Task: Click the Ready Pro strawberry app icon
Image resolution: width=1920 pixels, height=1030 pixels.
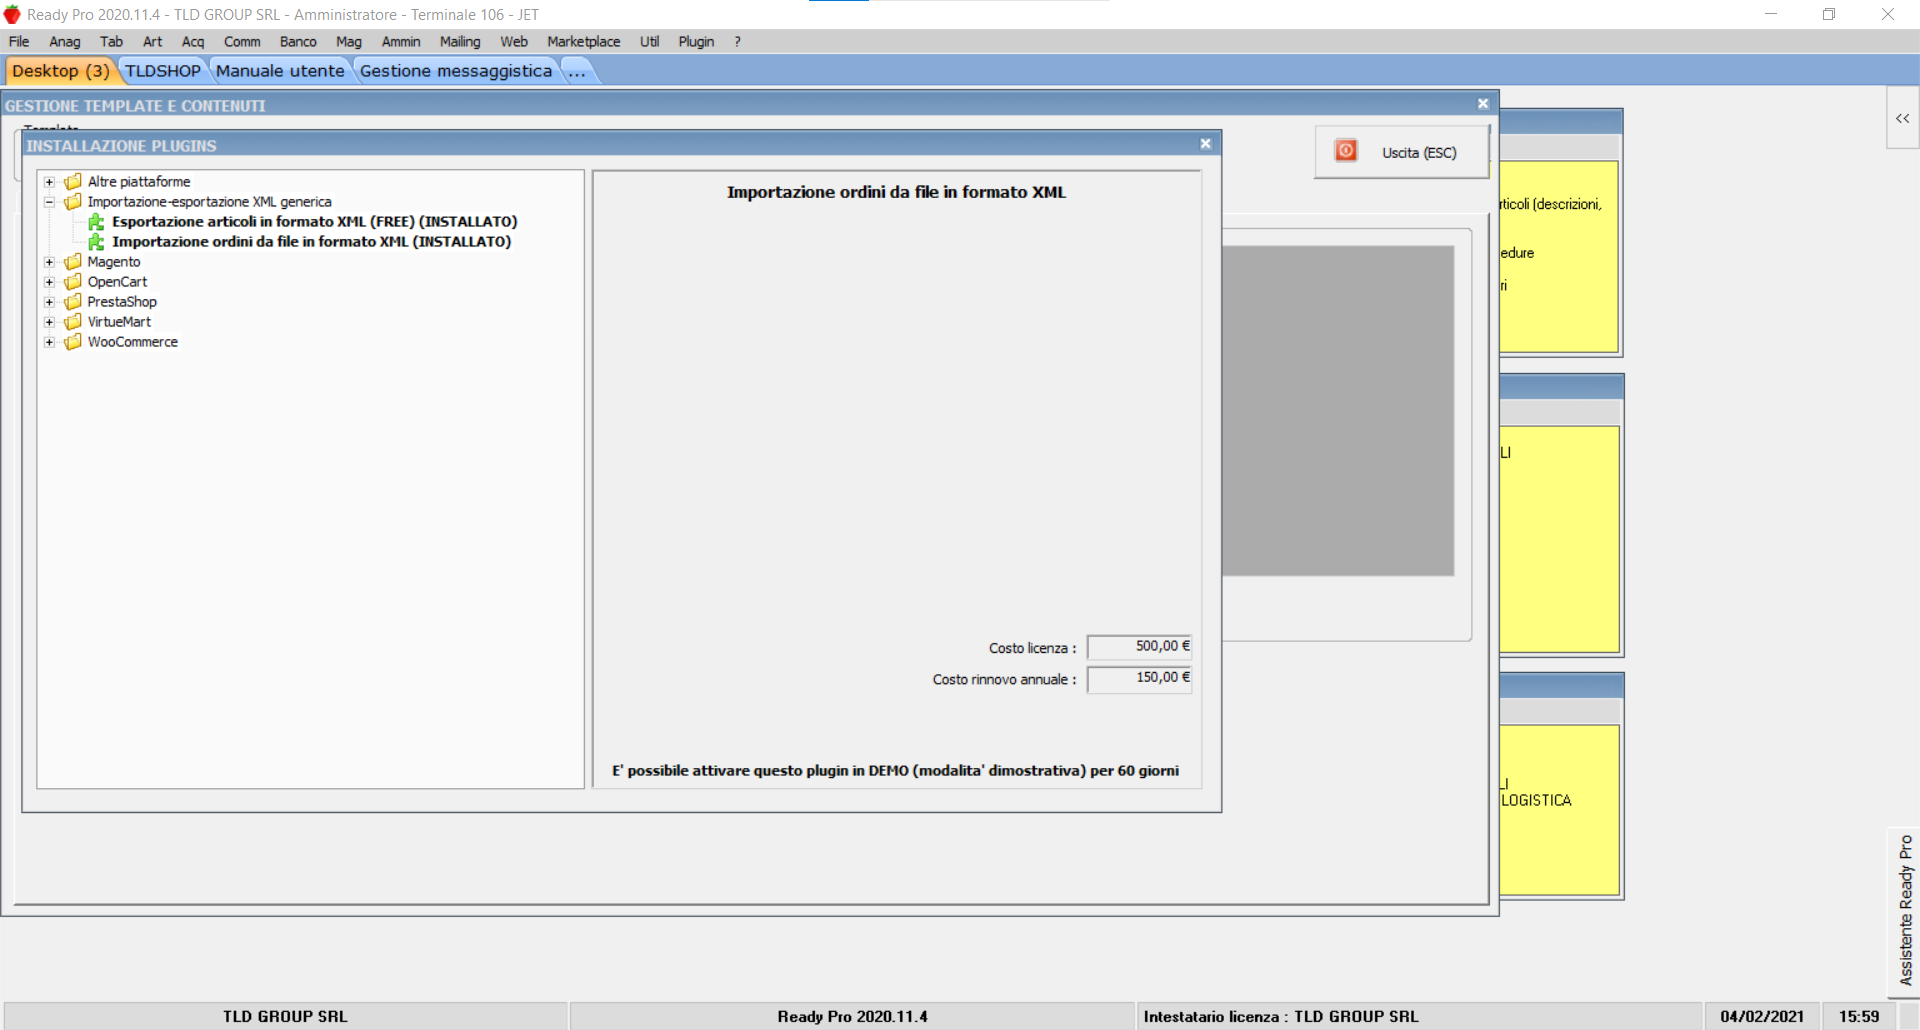Action: pyautogui.click(x=12, y=14)
